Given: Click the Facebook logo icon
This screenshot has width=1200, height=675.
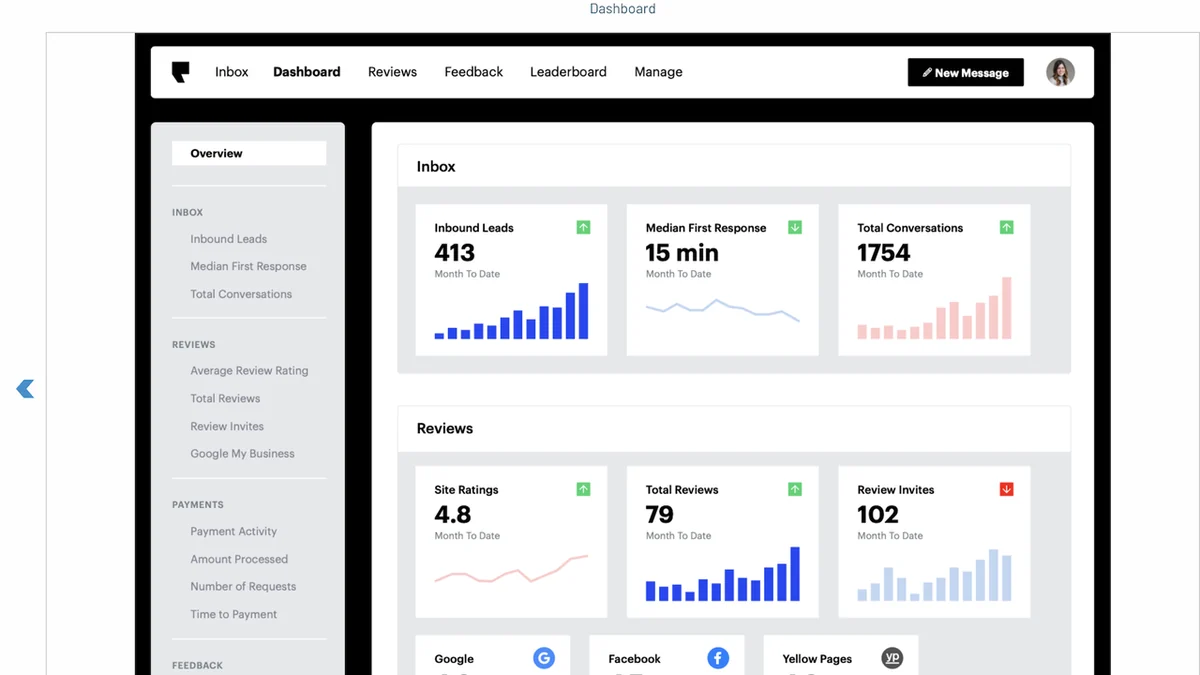Looking at the screenshot, I should (x=718, y=658).
